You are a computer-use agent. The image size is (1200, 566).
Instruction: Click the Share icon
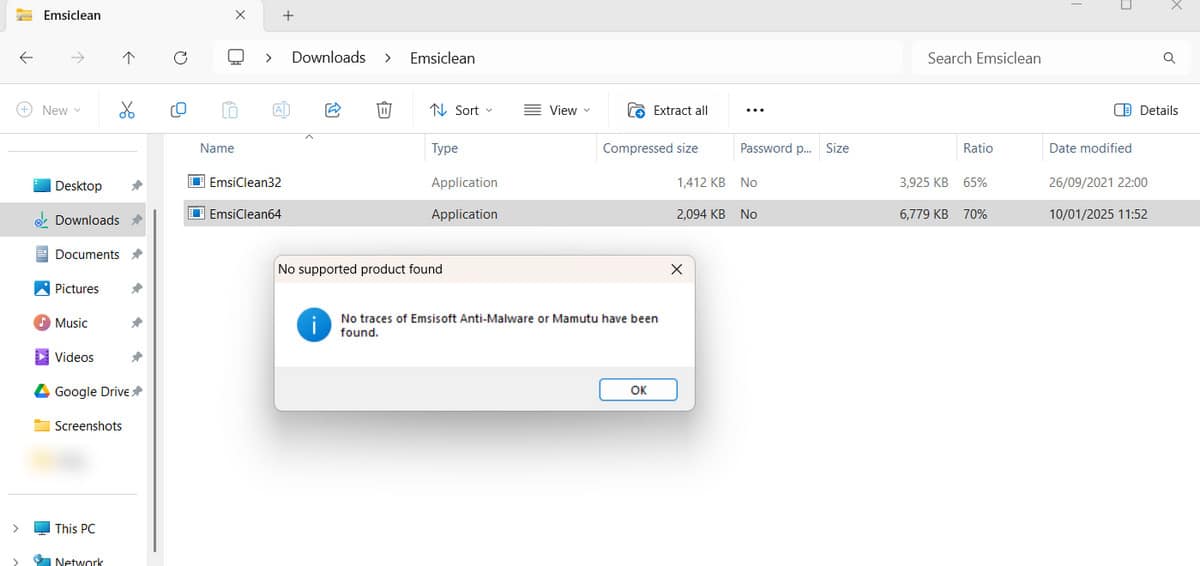coord(333,110)
